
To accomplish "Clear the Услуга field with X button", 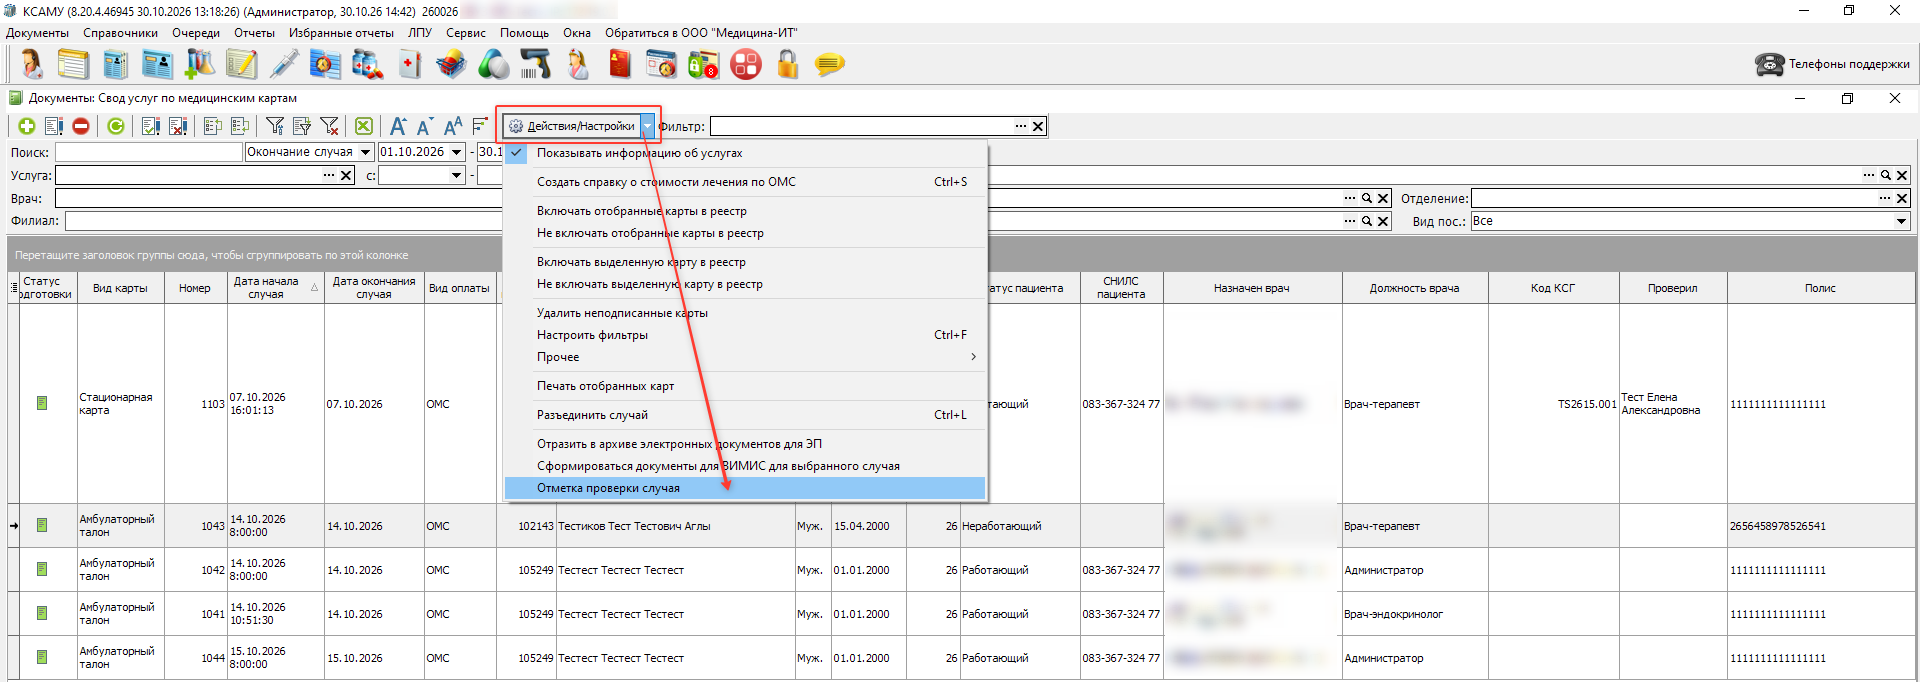I will (346, 175).
